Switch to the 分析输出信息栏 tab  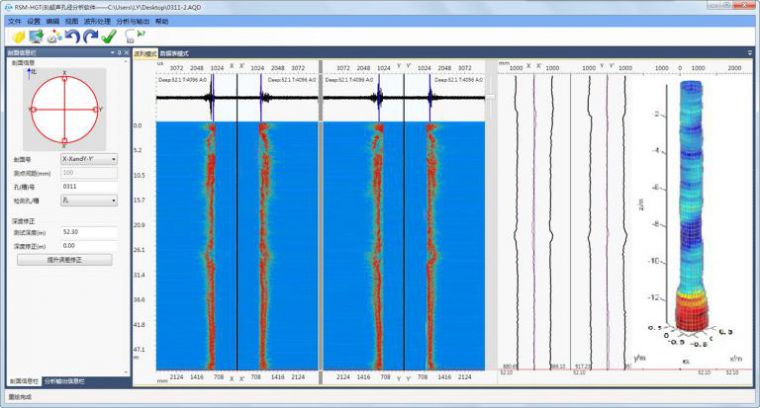(65, 381)
